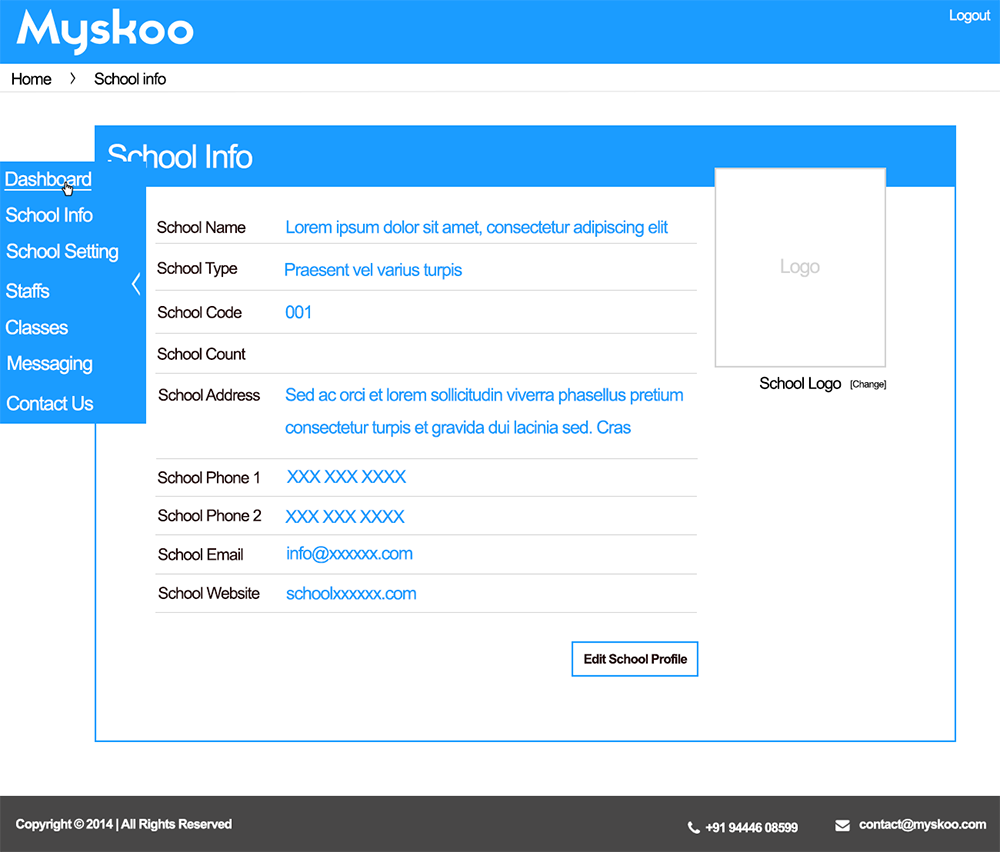Open Dashboard from the sidebar menu
The width and height of the screenshot is (1000, 852).
pos(48,179)
